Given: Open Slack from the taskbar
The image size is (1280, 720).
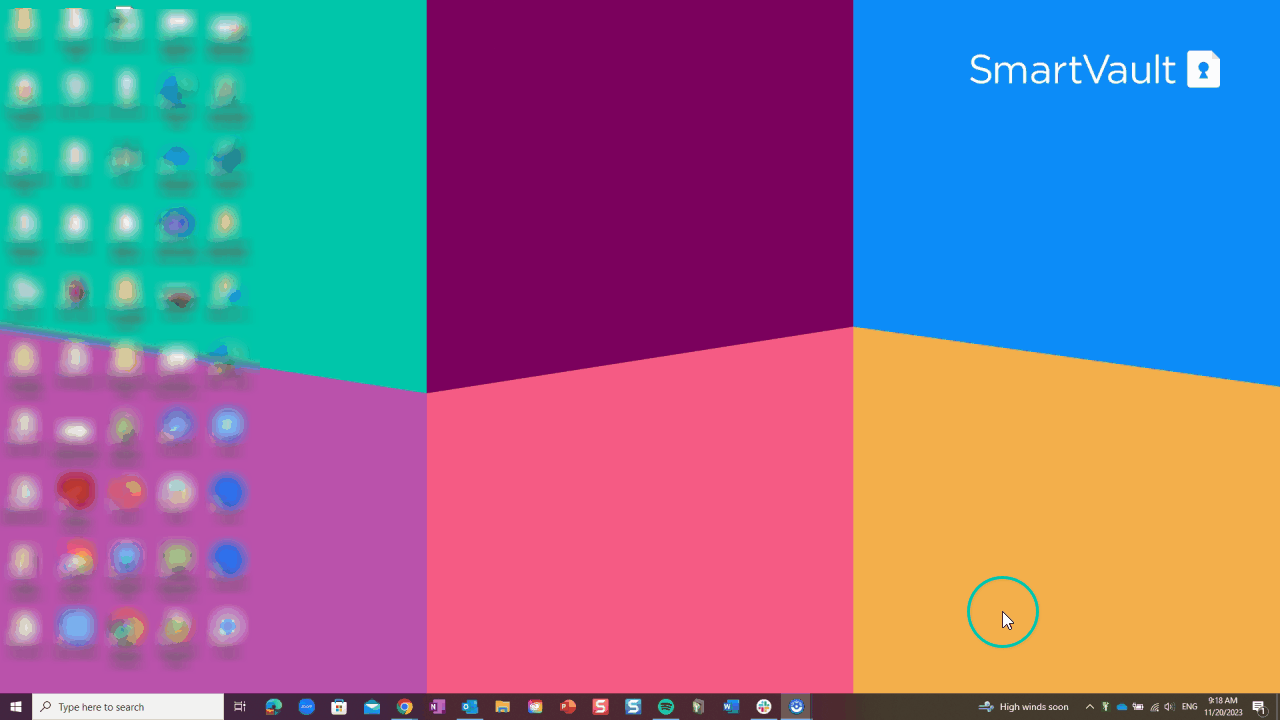Looking at the screenshot, I should pyautogui.click(x=764, y=707).
